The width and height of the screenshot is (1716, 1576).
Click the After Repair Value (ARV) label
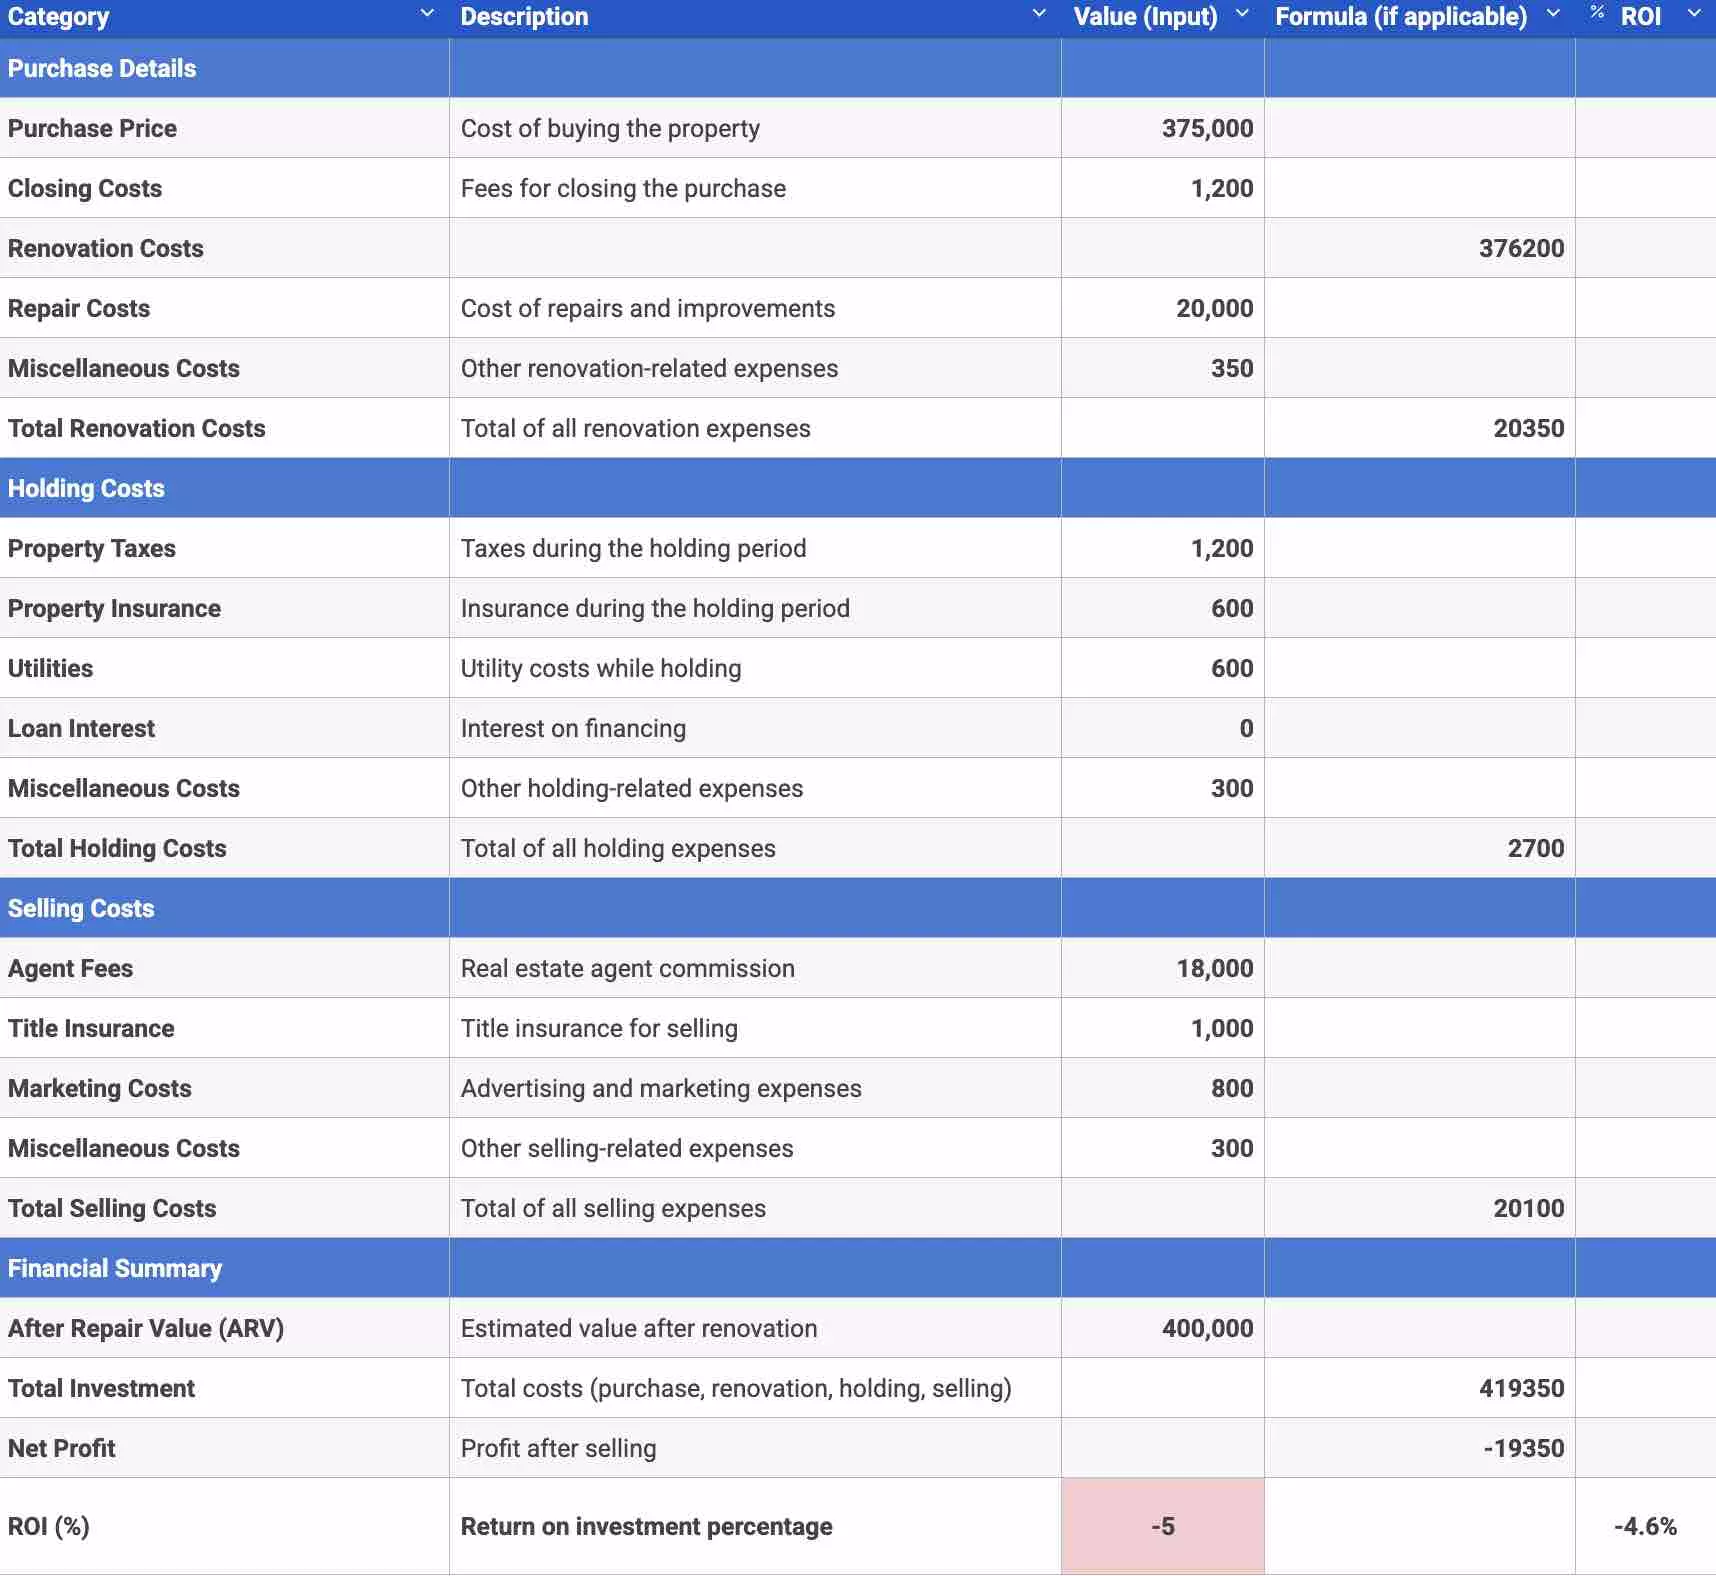(146, 1328)
